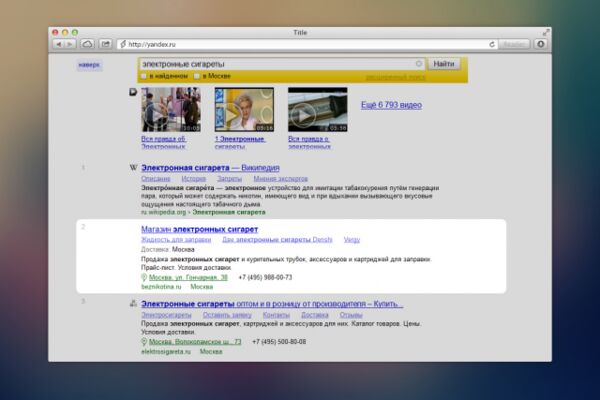
Task: Open the downloads icon beside Reader
Action: [540, 44]
